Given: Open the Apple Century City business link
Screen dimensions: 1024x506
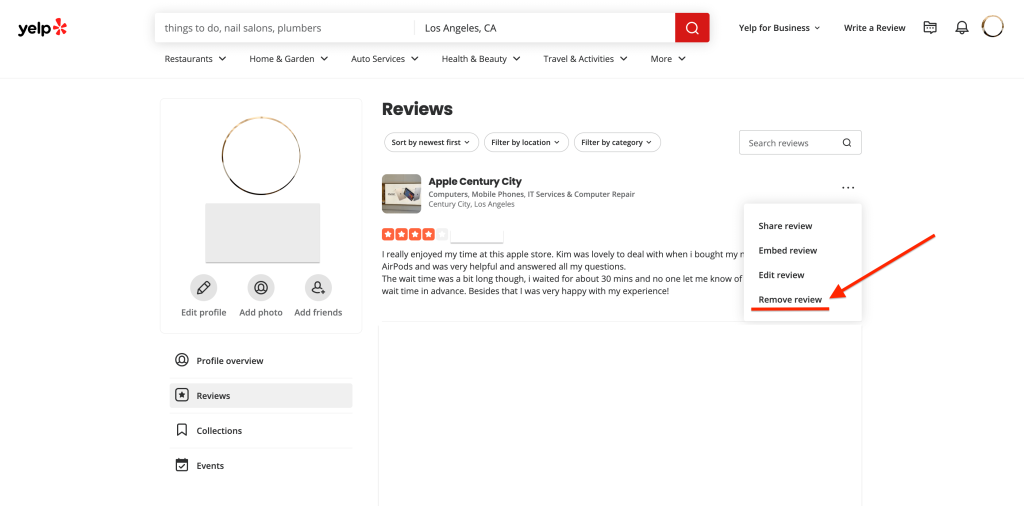Looking at the screenshot, I should click(x=475, y=181).
